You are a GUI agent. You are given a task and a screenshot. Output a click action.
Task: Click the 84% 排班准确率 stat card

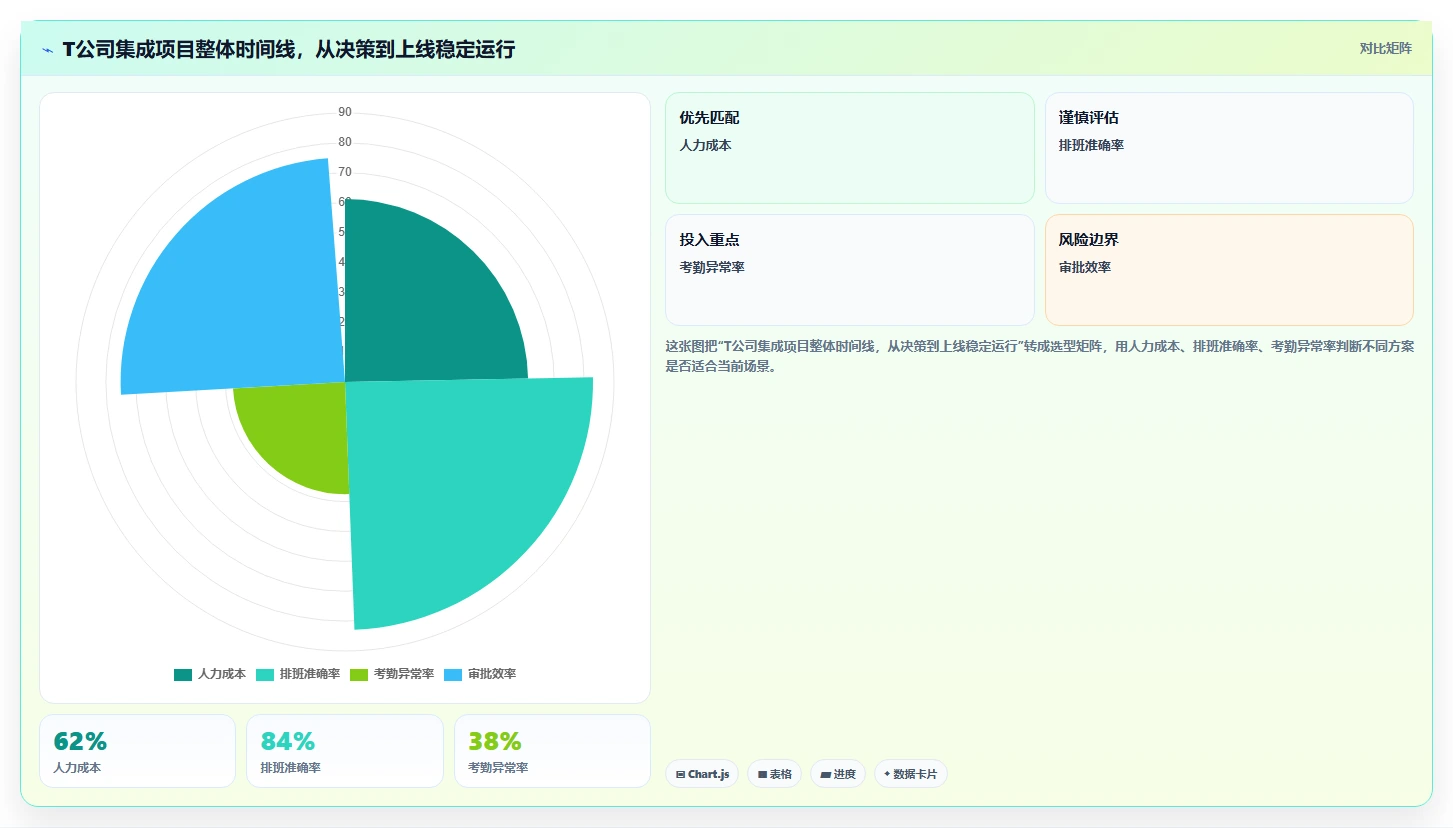tap(345, 751)
